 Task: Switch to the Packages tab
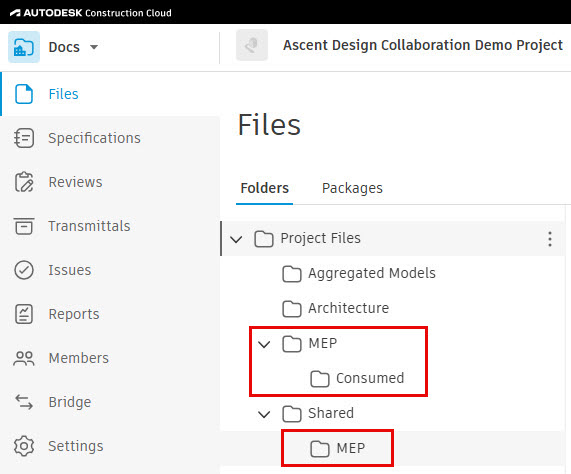[x=352, y=188]
